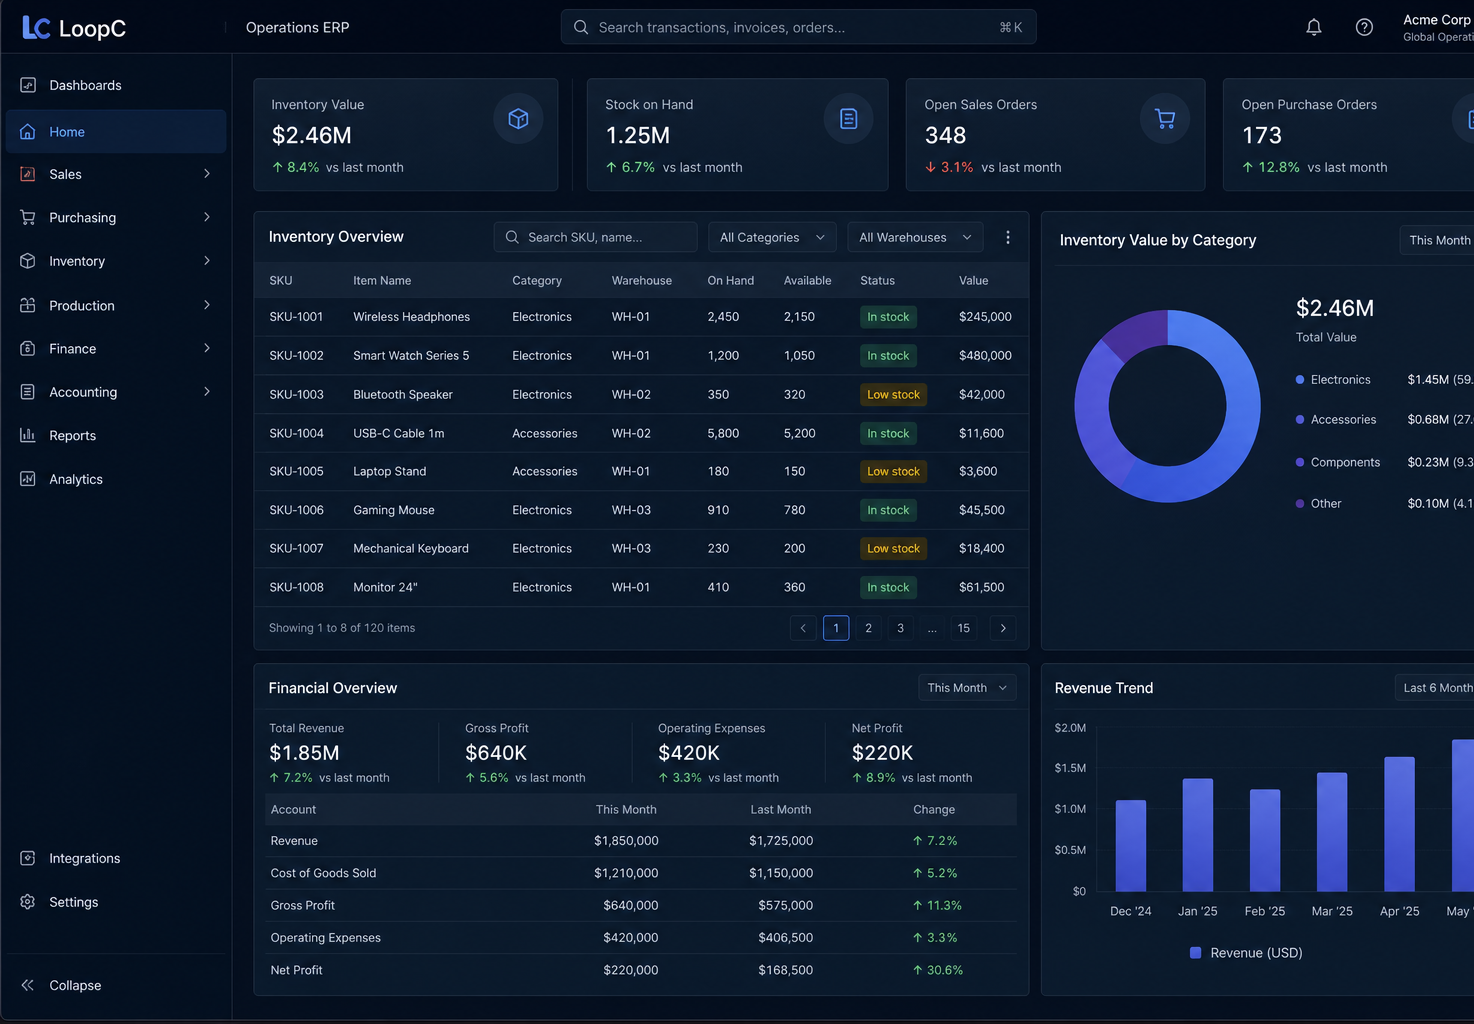Open Financial Overview This Month dropdown
1474x1024 pixels.
[x=967, y=688]
